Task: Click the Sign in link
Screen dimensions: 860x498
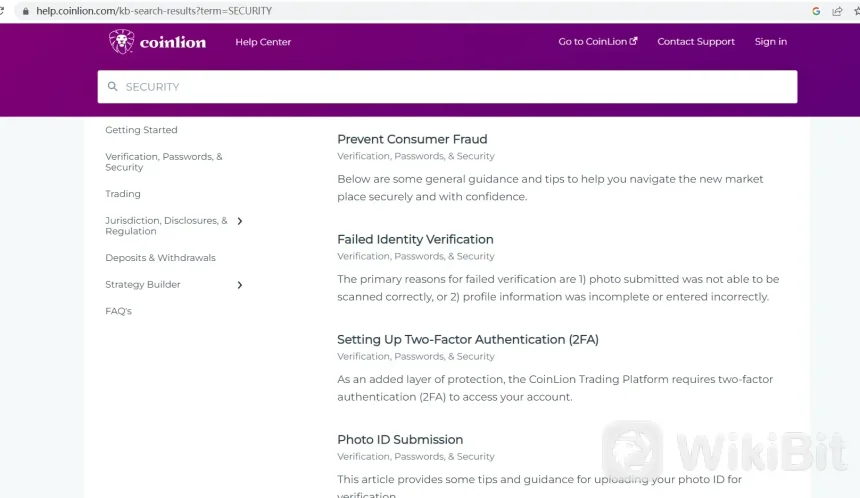Action: click(770, 42)
